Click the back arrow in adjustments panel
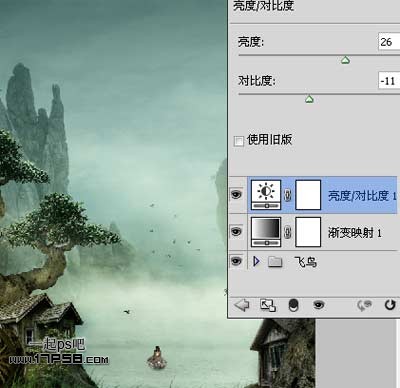The width and height of the screenshot is (400, 388). (x=242, y=305)
